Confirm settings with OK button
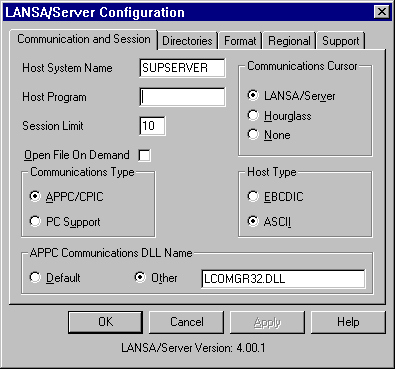Screen dimensions: 395x369 click(105, 322)
